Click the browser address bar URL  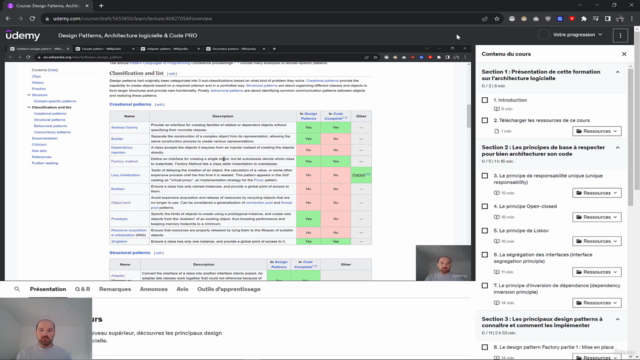click(133, 19)
